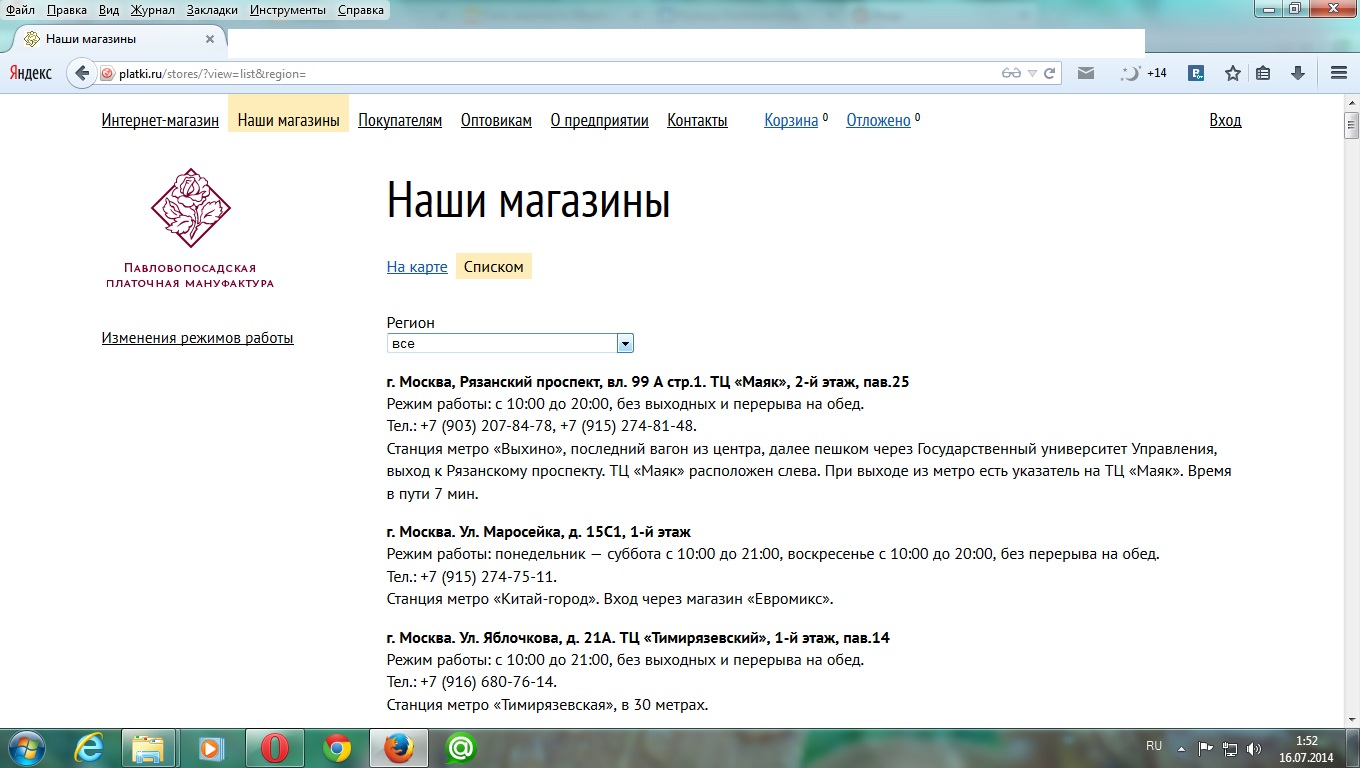Click the Изменения режимов работы link
1360x768 pixels.
[197, 338]
